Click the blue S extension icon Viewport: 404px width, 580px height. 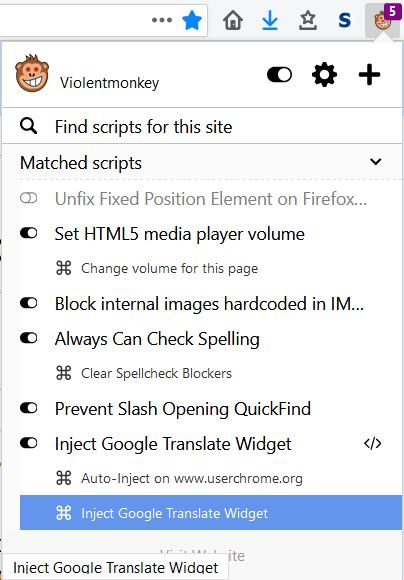click(344, 20)
